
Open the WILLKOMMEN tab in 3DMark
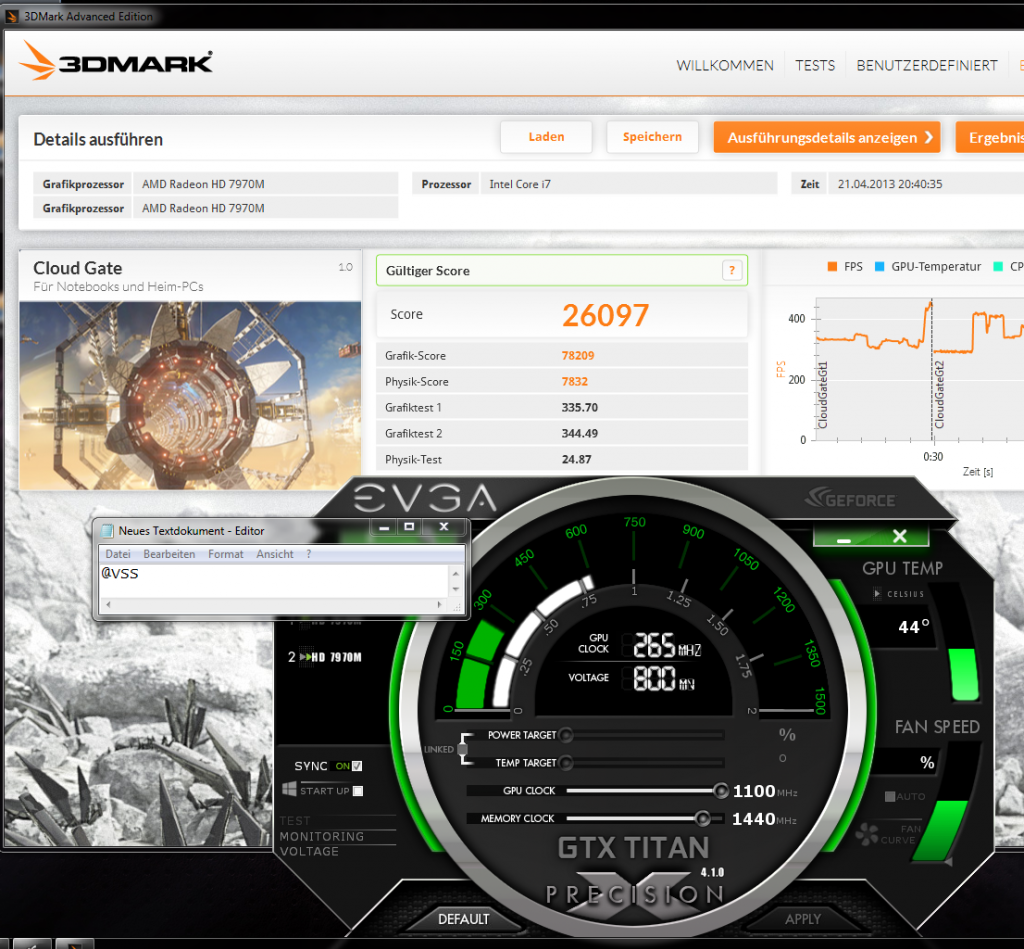click(x=725, y=65)
